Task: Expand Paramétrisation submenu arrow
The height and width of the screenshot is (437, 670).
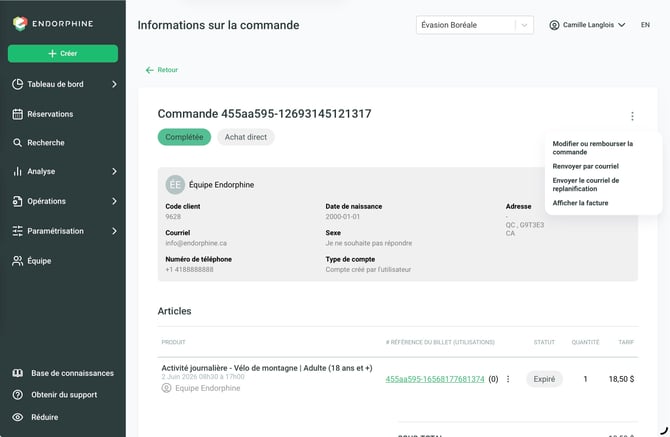Action: click(x=114, y=231)
